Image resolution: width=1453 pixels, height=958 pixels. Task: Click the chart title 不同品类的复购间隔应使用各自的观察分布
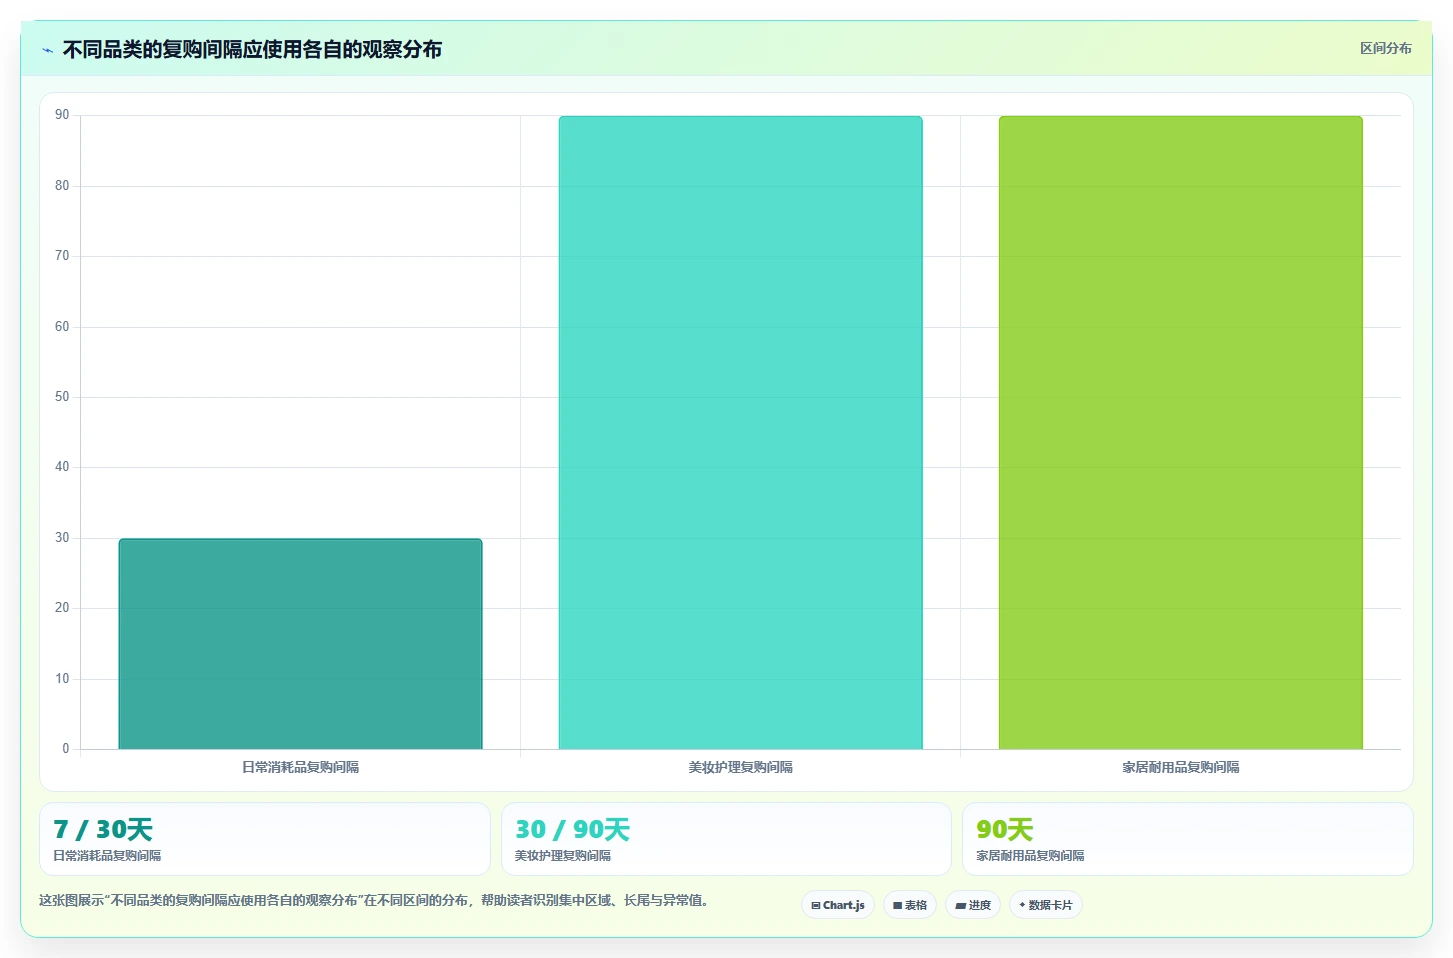[x=252, y=50]
